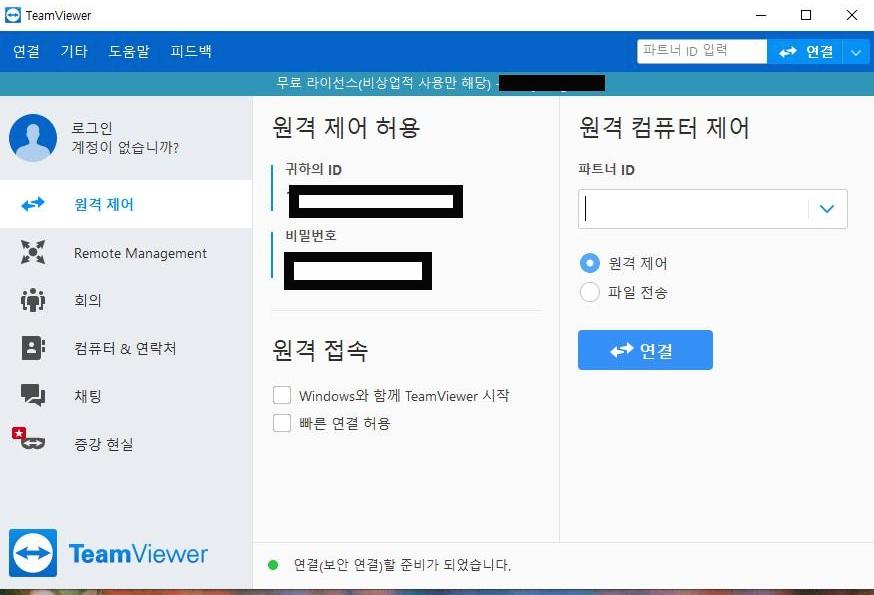Click the 로그인 link
This screenshot has width=874, height=595.
coord(93,128)
